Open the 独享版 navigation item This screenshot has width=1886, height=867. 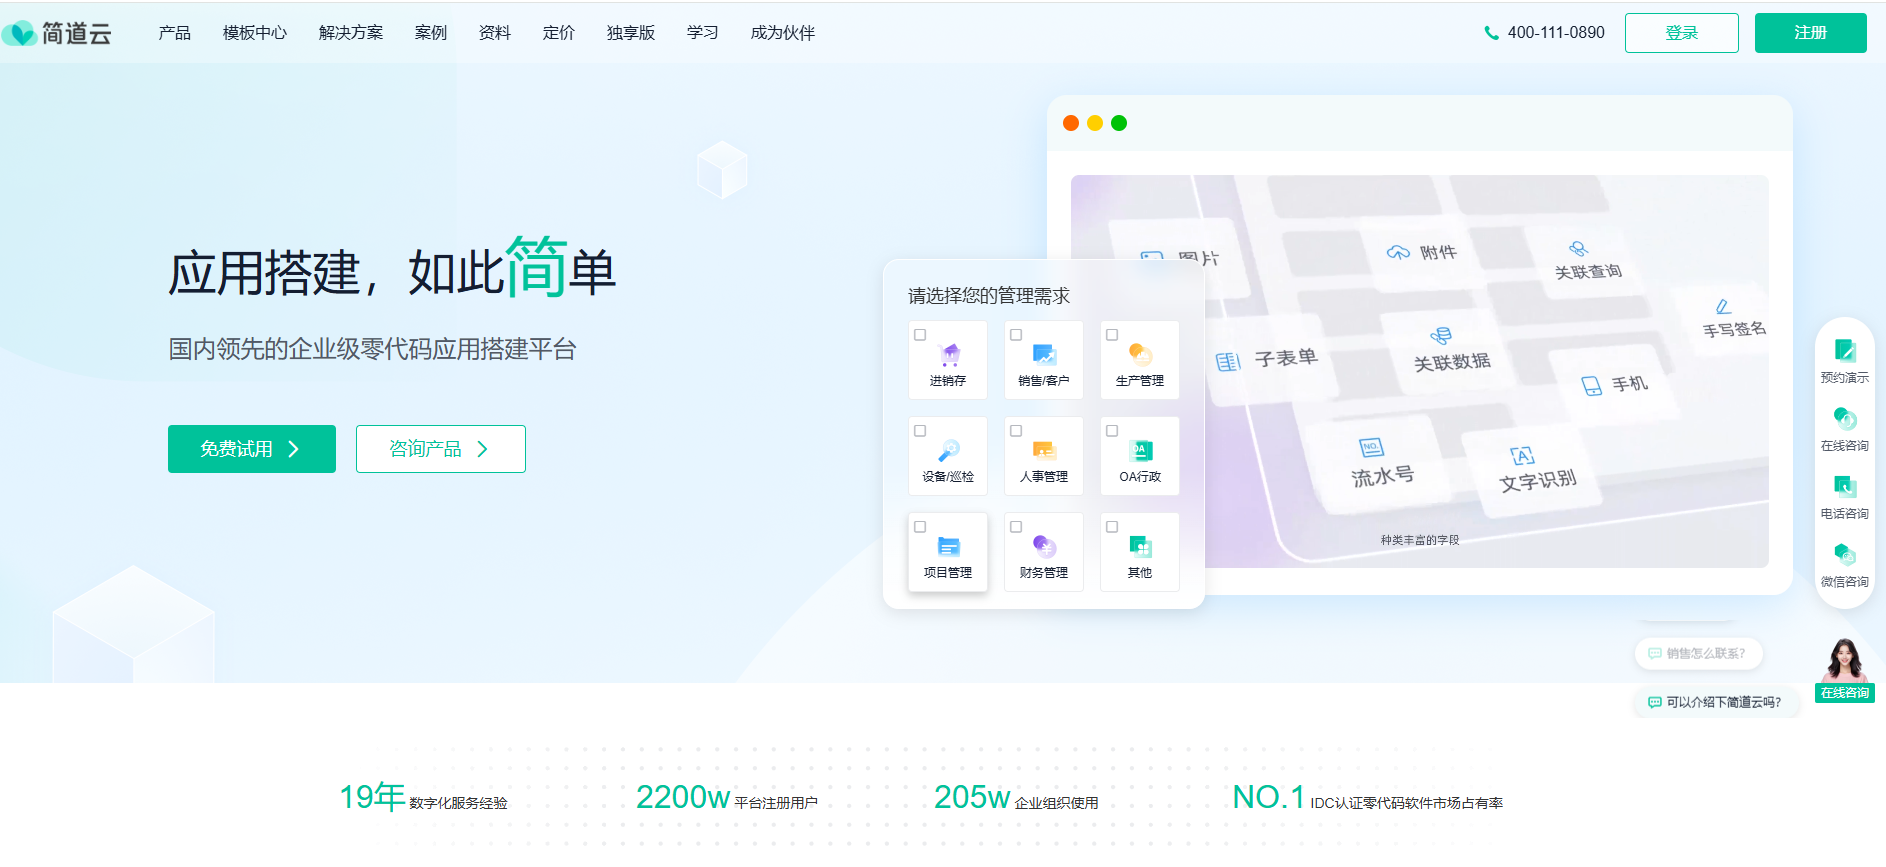631,33
